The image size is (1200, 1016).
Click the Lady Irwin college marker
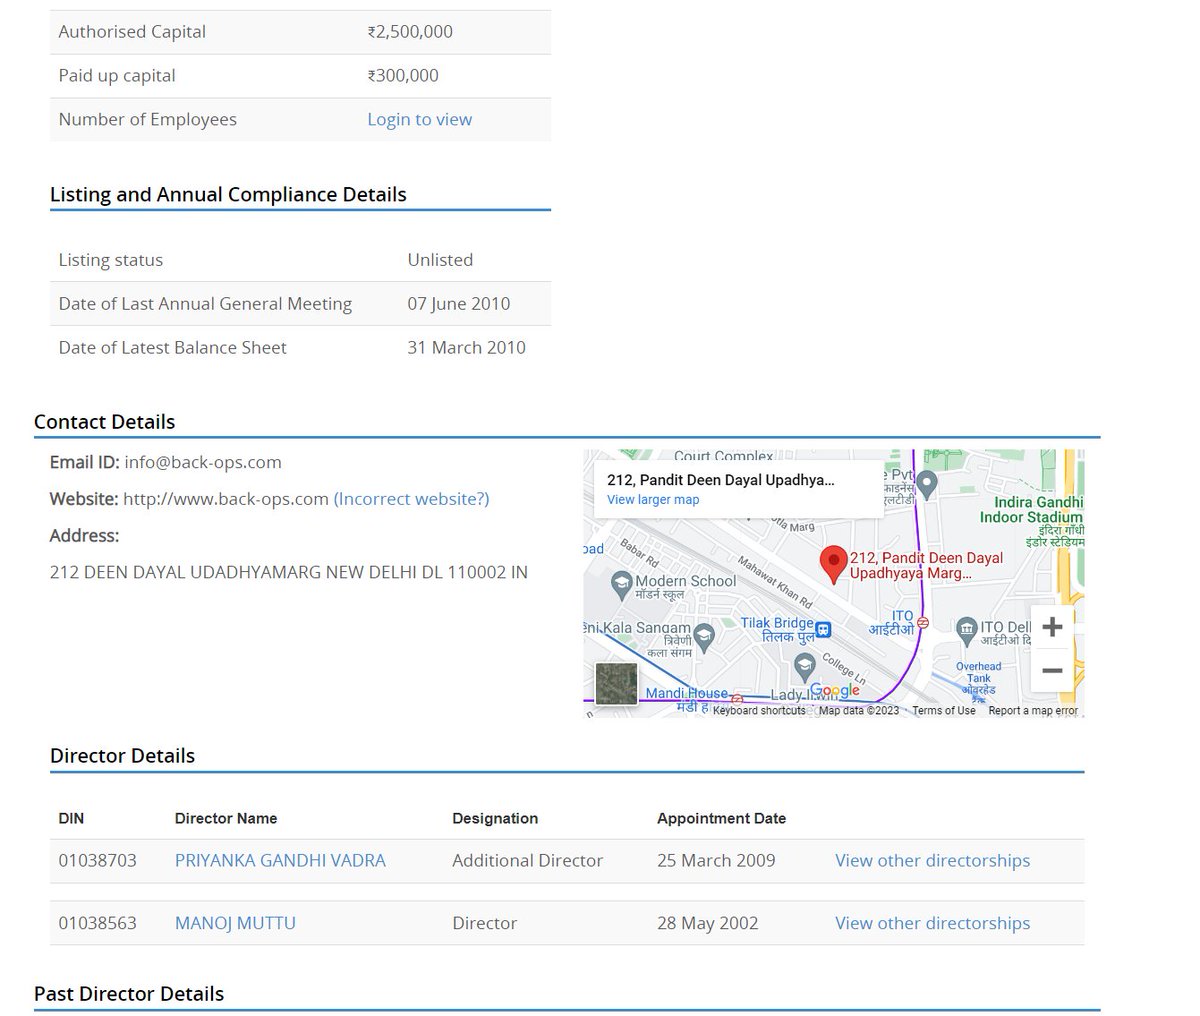click(x=804, y=665)
